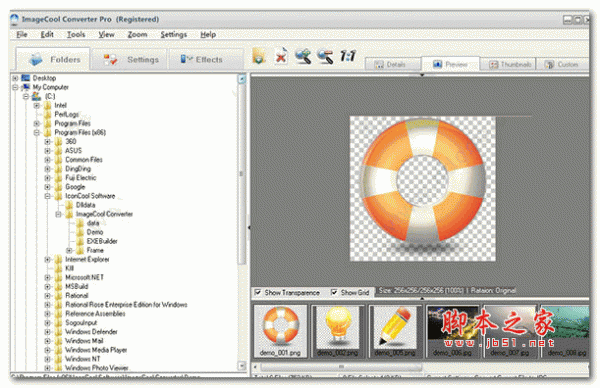The height and width of the screenshot is (388, 600).
Task: Switch to the Folders tab
Action: point(53,59)
